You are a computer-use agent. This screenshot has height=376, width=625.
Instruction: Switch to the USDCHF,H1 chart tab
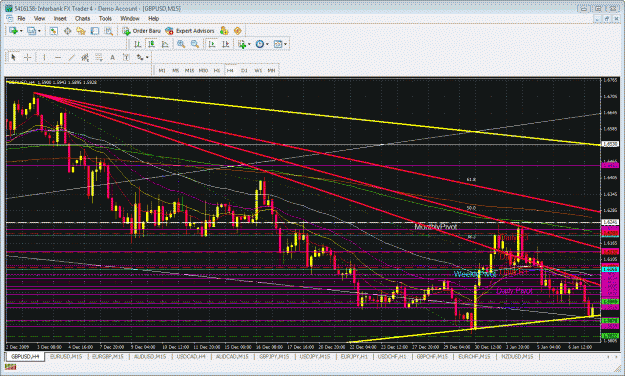coord(392,356)
